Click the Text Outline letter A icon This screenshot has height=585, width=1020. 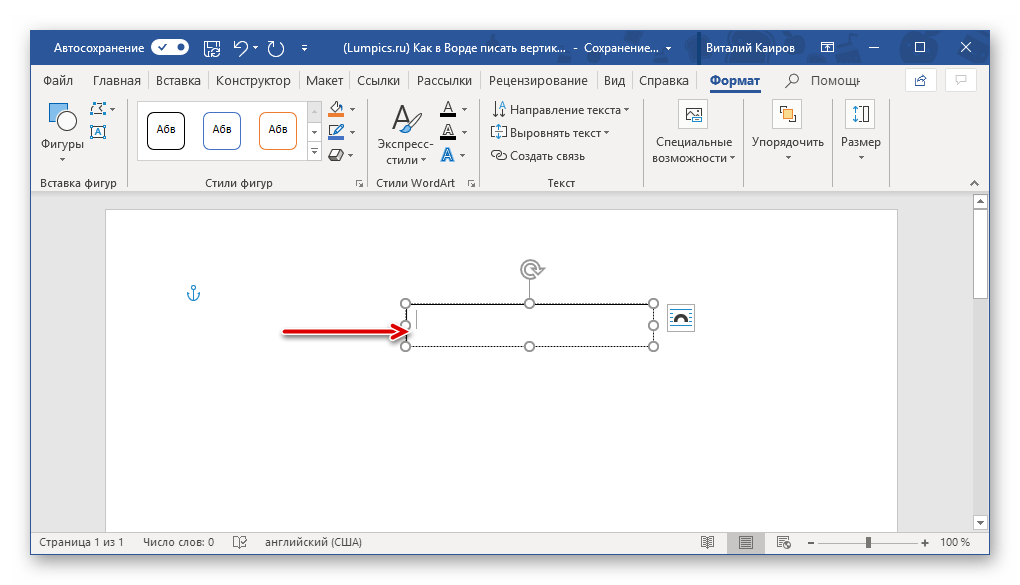[x=448, y=132]
